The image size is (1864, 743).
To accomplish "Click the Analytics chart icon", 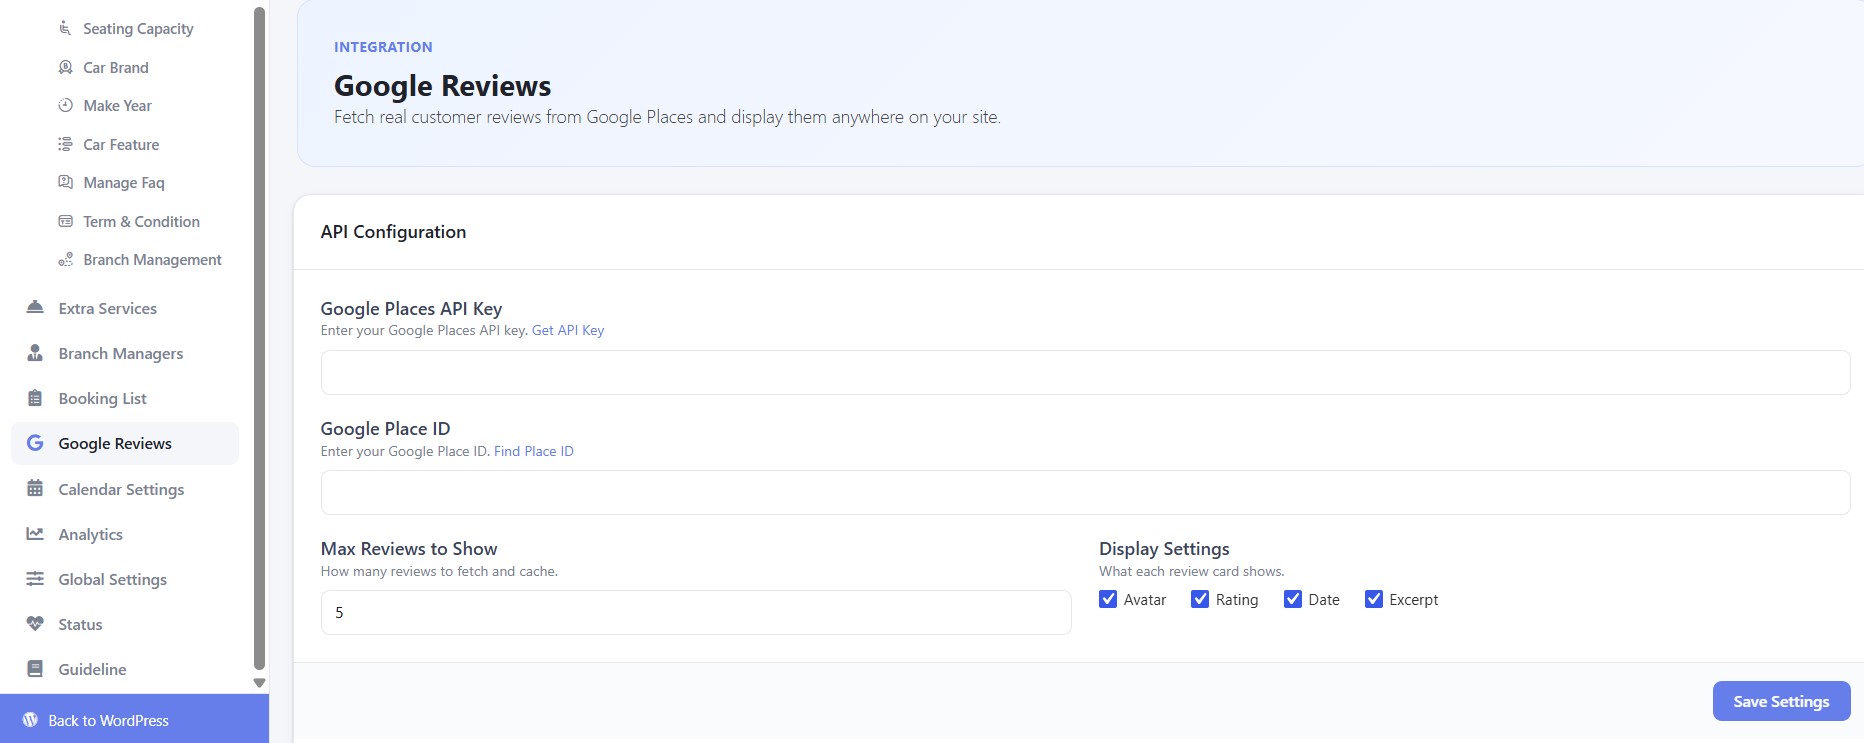I will (x=35, y=534).
